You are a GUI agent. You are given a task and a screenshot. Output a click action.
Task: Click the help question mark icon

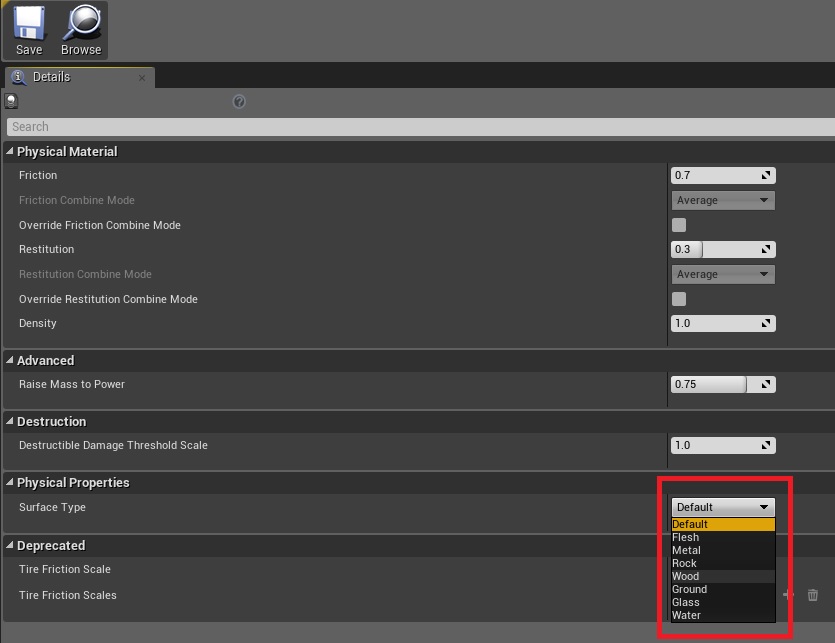239,101
